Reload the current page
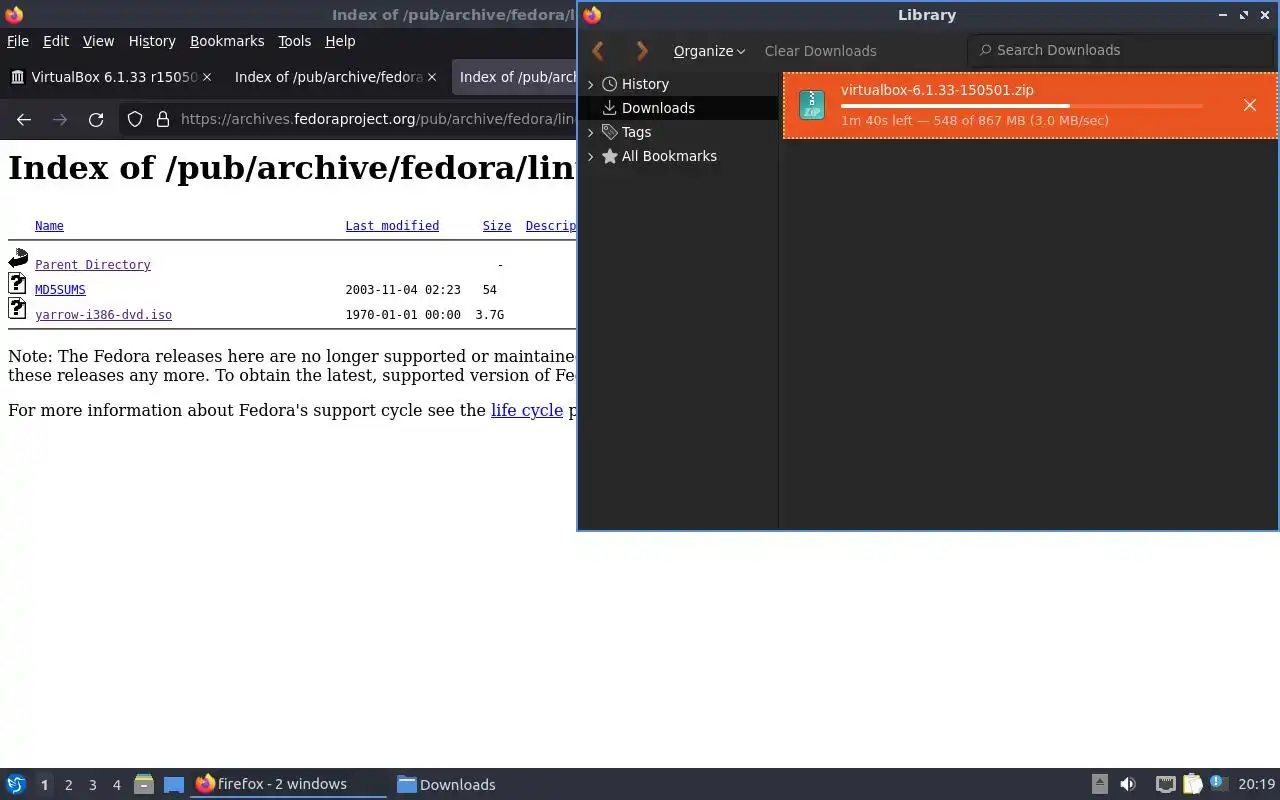The width and height of the screenshot is (1280, 800). [x=96, y=119]
